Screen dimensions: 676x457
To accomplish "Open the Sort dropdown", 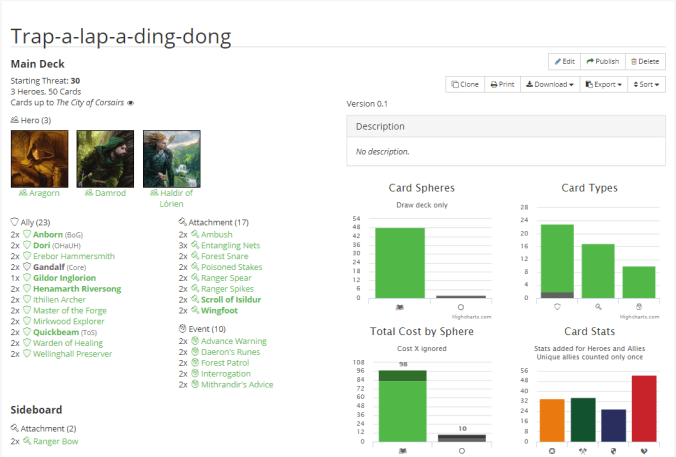I will click(647, 85).
